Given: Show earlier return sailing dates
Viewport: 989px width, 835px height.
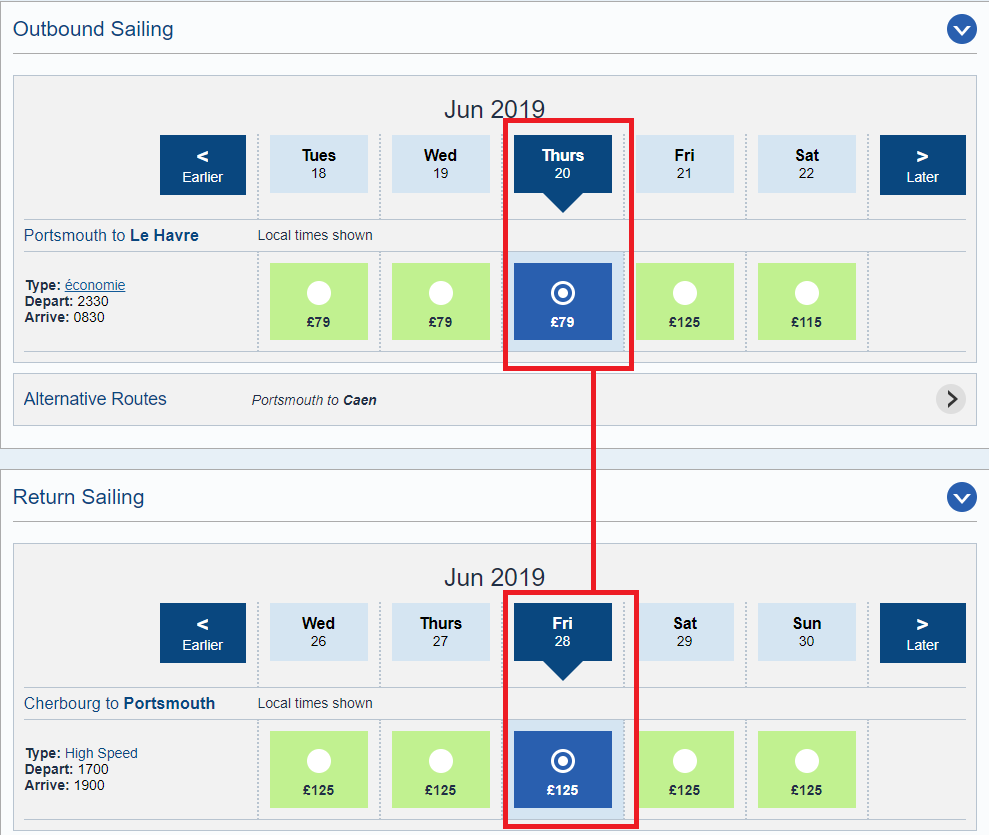Looking at the screenshot, I should (x=203, y=633).
